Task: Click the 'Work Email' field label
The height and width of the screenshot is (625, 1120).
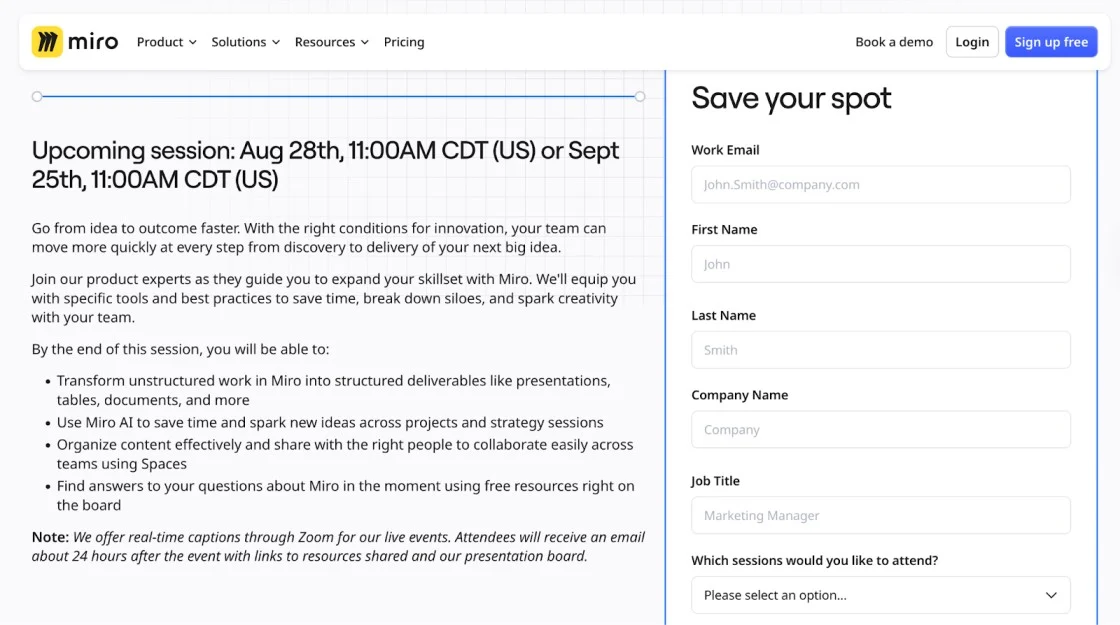Action: click(x=725, y=150)
